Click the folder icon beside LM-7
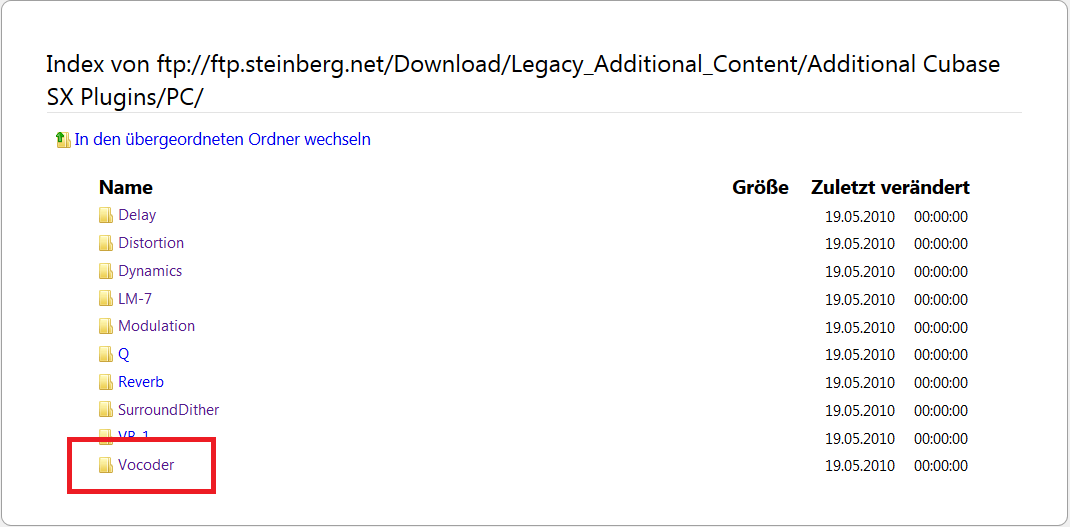This screenshot has height=527, width=1070. coord(106,299)
